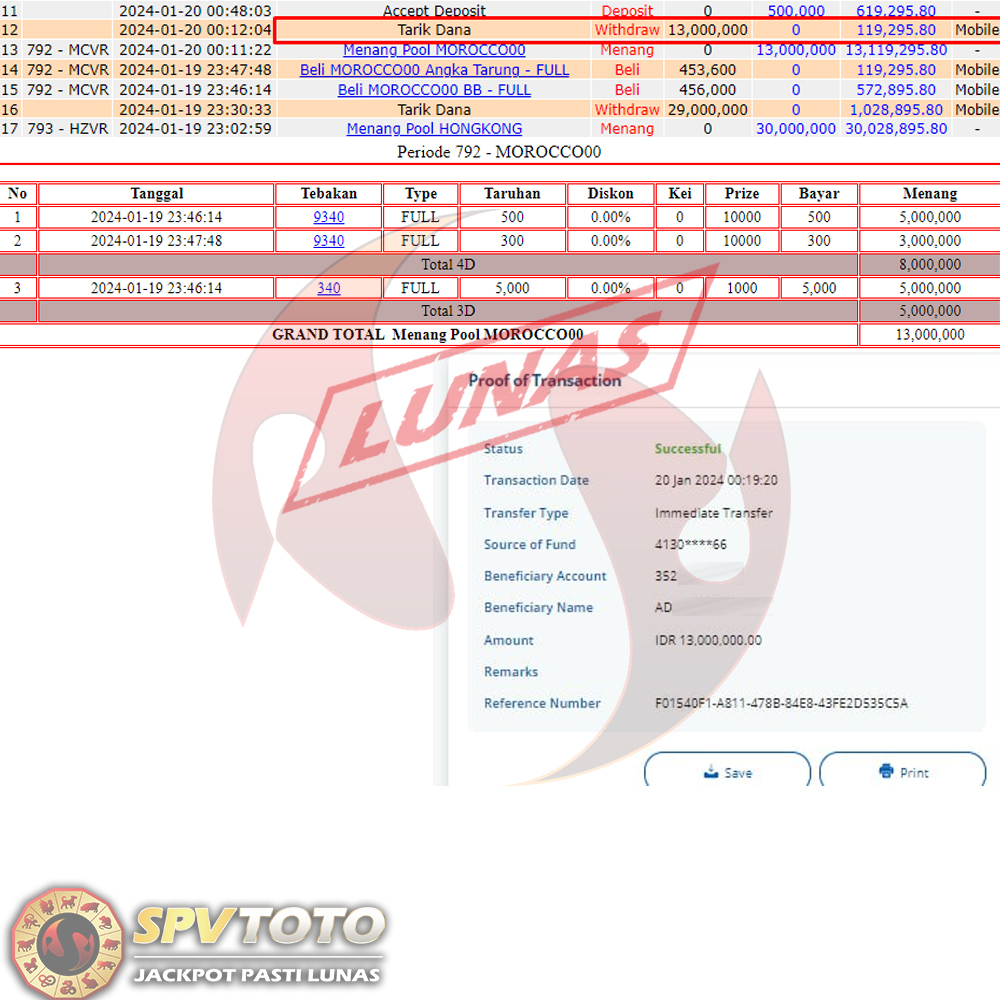Click the 9340 tebakan link in row 2
Screen dimensions: 1000x1000
click(x=328, y=241)
